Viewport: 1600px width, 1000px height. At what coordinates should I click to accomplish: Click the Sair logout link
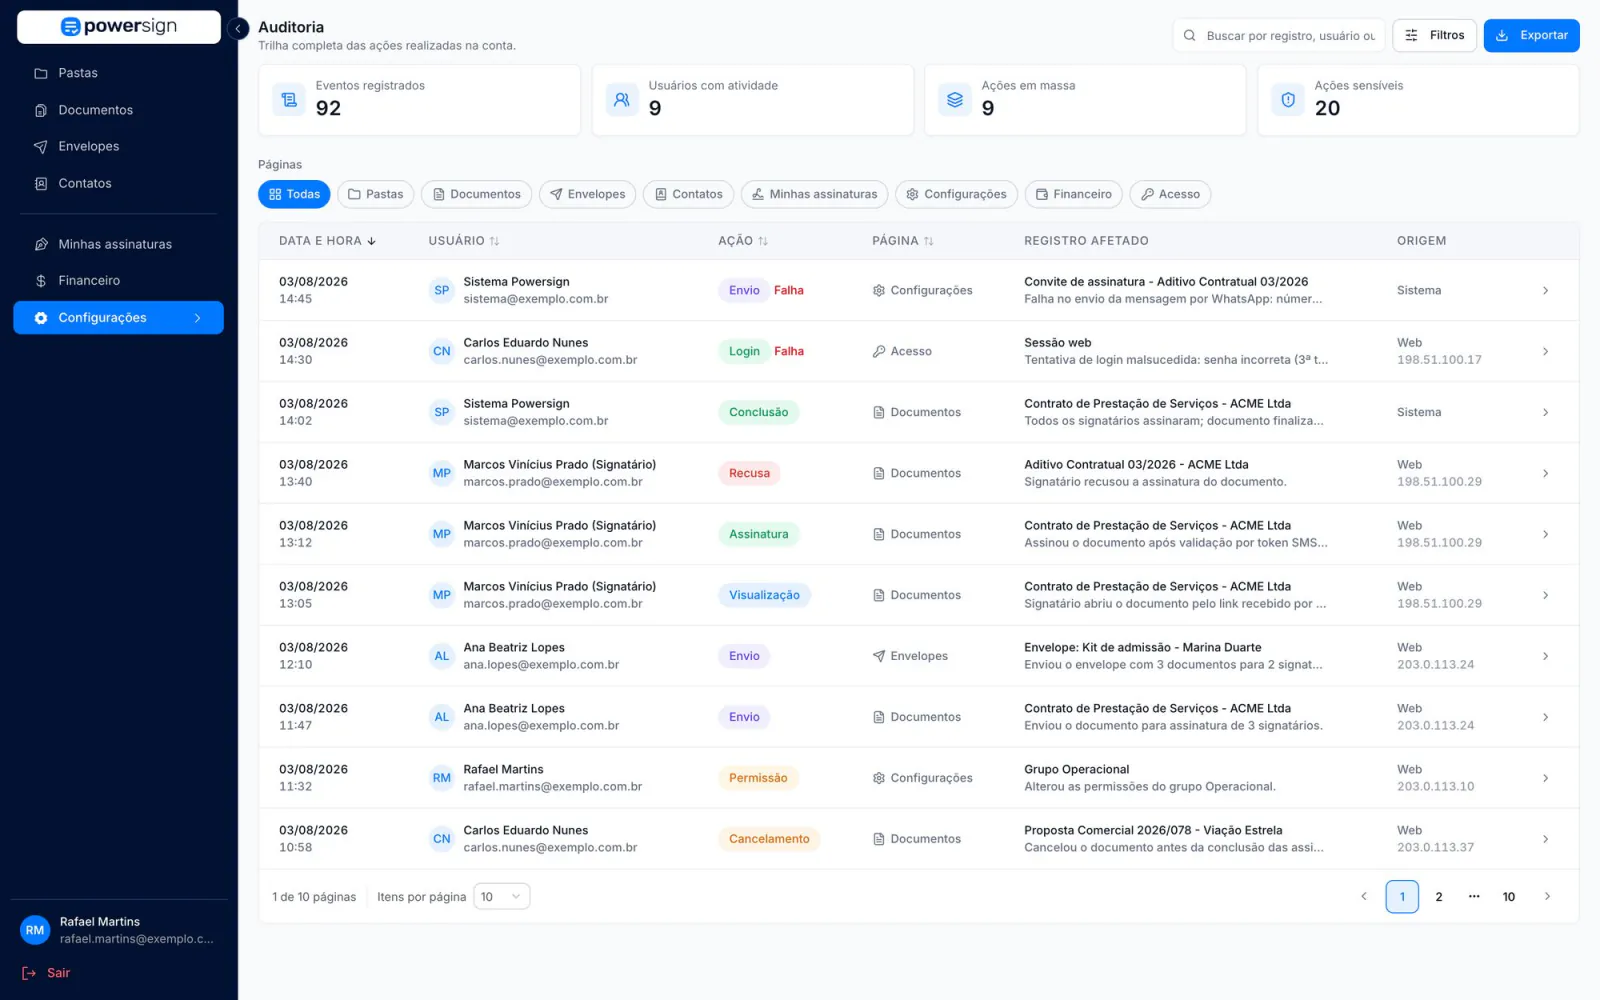47,973
